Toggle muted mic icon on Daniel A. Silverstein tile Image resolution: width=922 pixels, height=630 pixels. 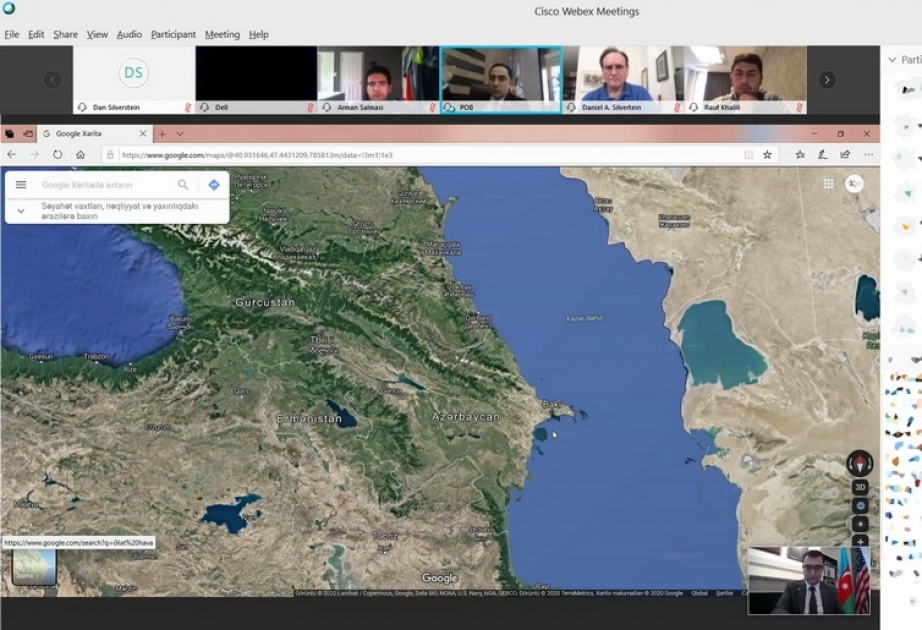click(677, 108)
